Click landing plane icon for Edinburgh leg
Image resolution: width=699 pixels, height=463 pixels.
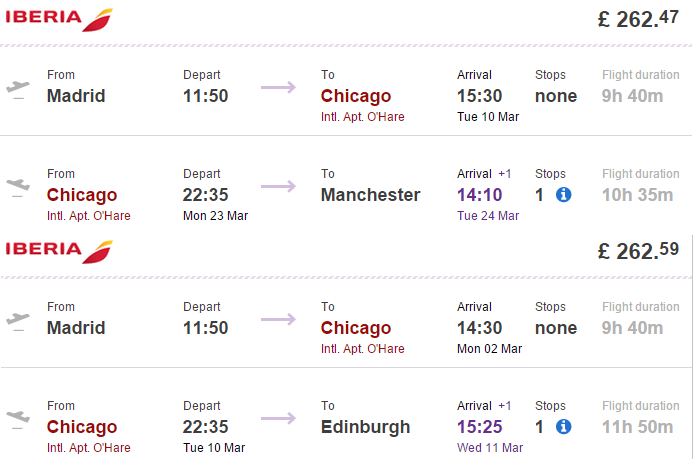pos(18,419)
